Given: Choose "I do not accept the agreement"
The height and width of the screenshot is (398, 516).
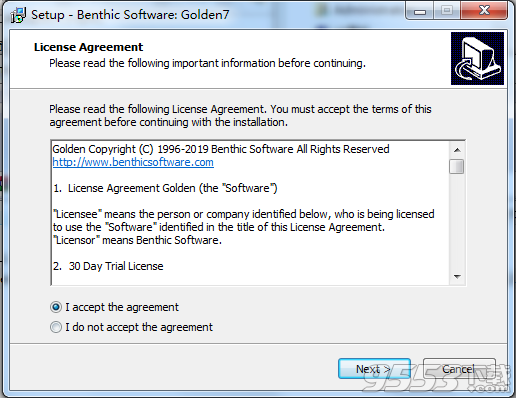Looking at the screenshot, I should point(56,327).
